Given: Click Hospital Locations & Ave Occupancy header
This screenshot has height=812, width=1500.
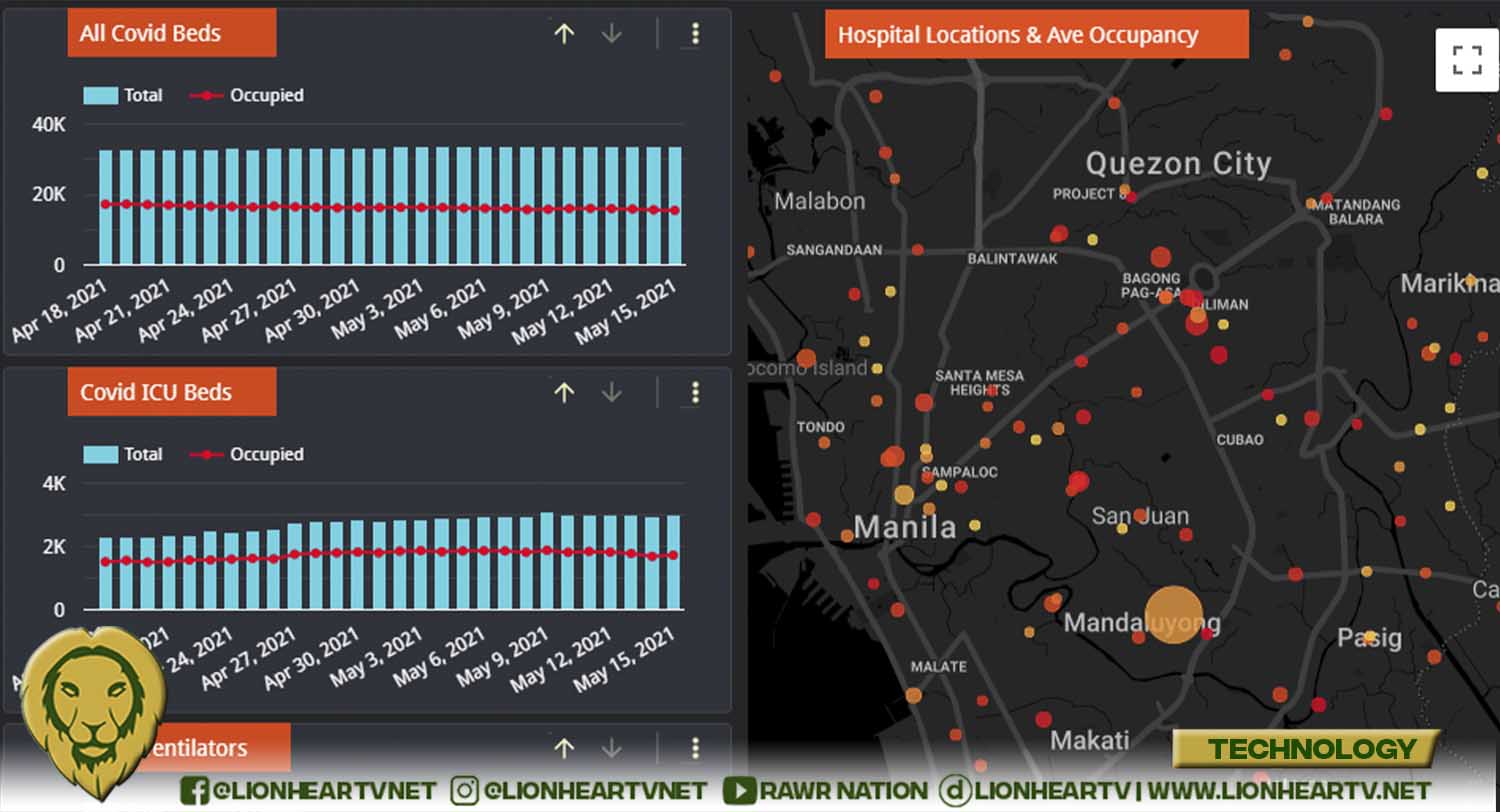Looking at the screenshot, I should tap(1036, 35).
